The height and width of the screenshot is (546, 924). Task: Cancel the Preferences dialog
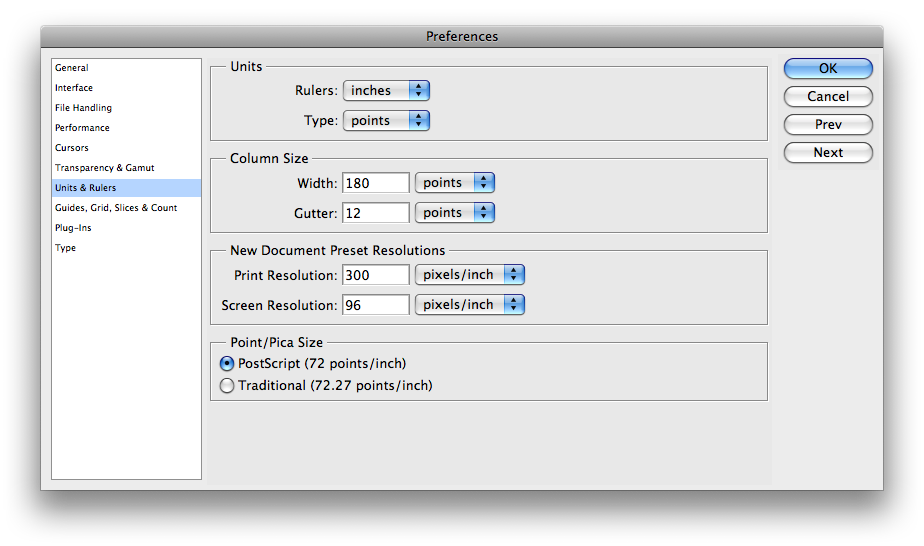[828, 97]
